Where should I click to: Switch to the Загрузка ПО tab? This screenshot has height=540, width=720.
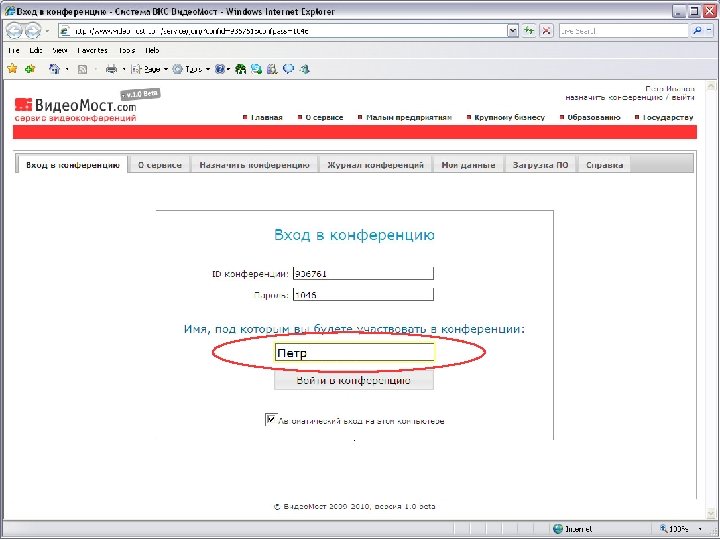point(540,165)
